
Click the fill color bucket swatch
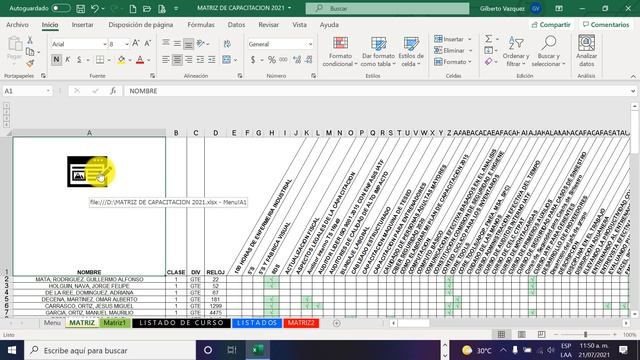[x=121, y=60]
